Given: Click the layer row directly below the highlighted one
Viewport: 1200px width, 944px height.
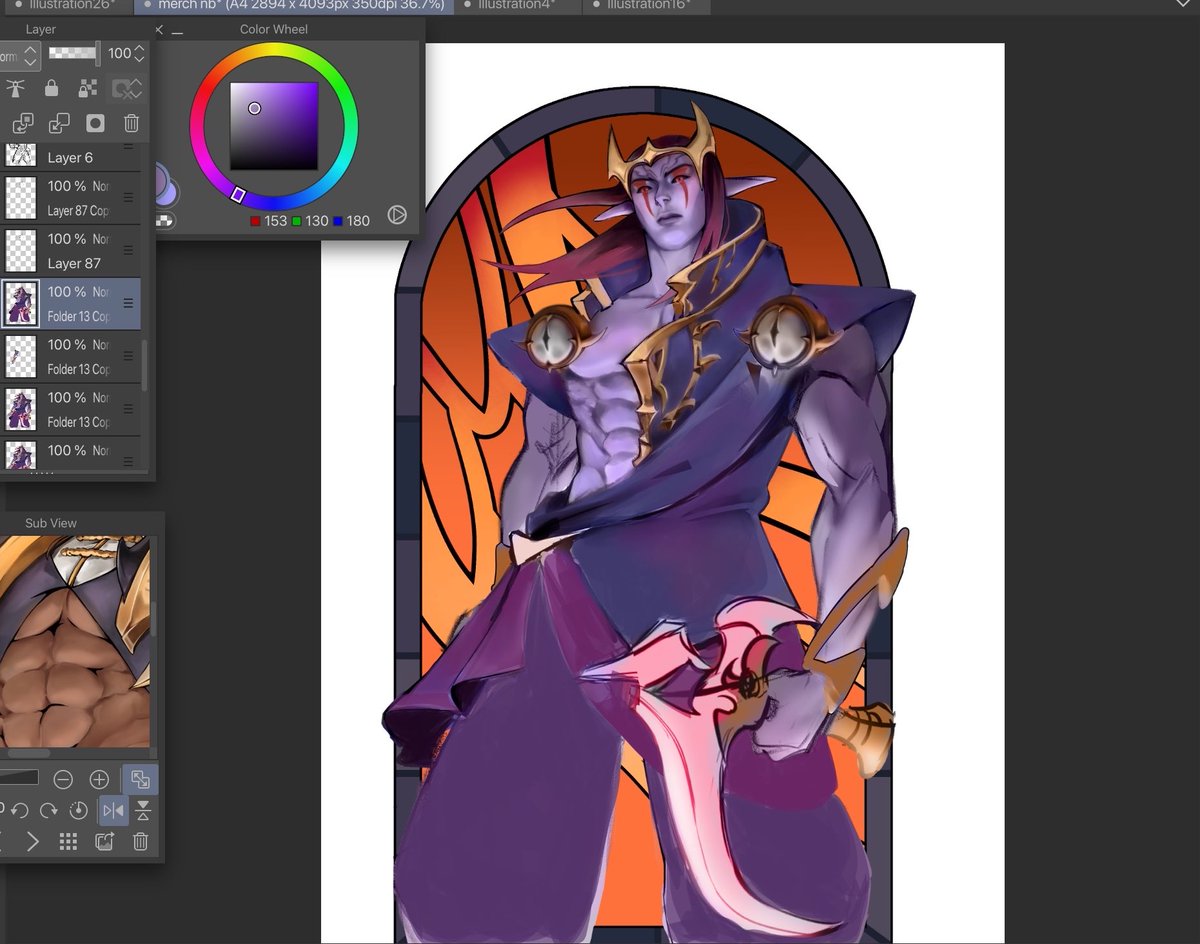Looking at the screenshot, I should click(70, 357).
